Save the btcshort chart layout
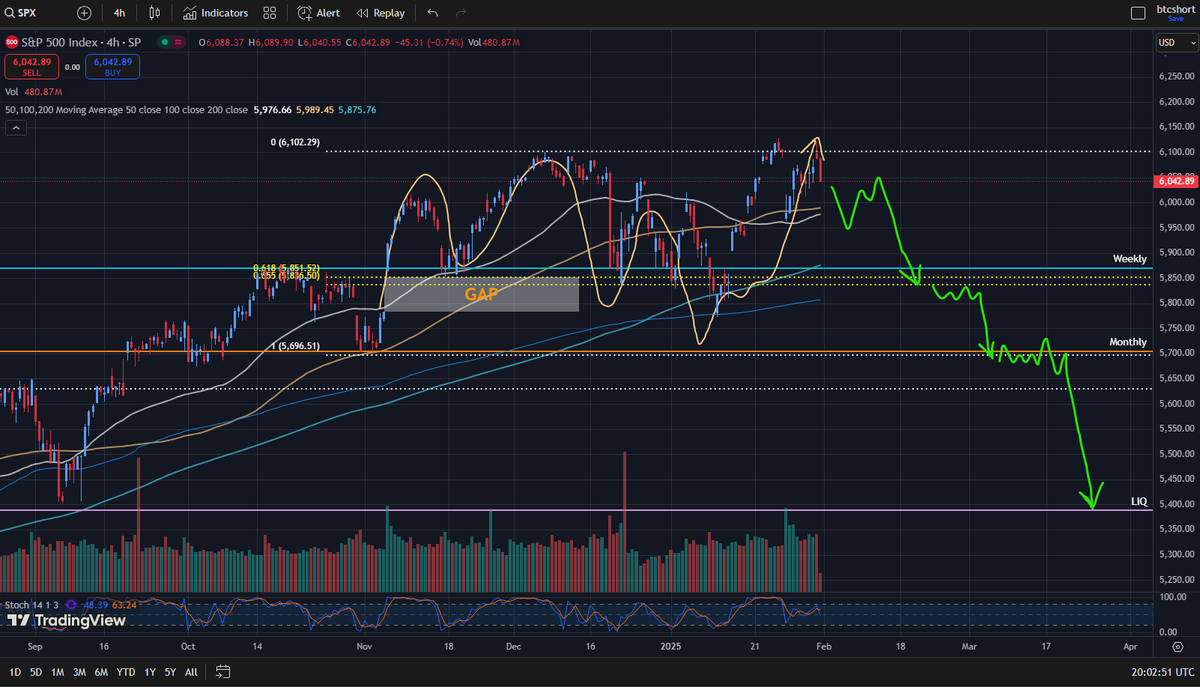The image size is (1200, 687). pyautogui.click(x=1175, y=18)
